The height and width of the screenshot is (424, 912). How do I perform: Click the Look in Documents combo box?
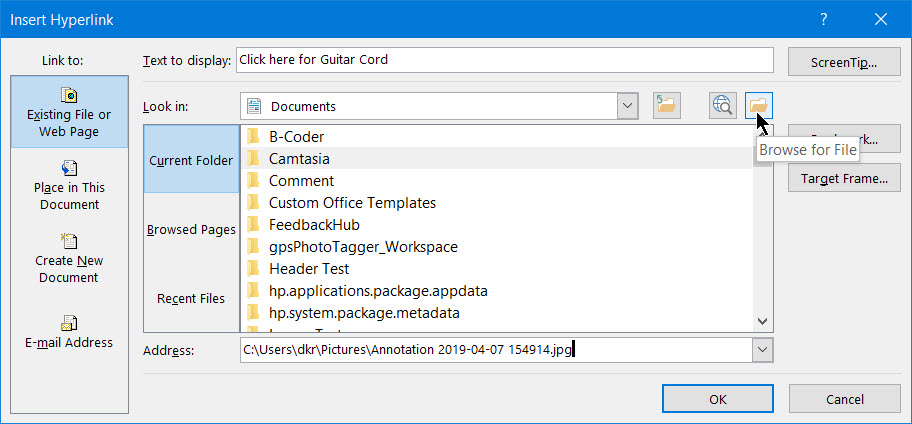pos(439,106)
